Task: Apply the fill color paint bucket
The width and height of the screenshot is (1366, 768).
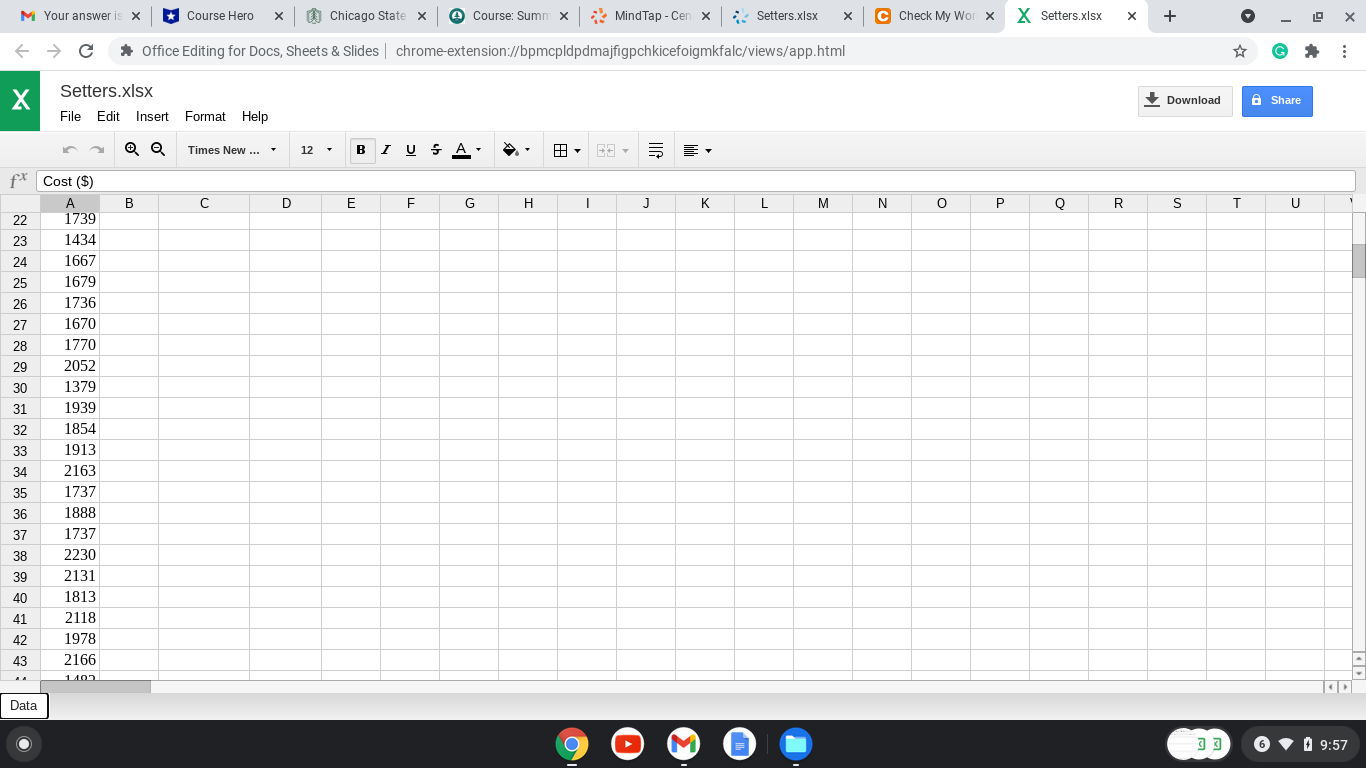Action: click(510, 150)
